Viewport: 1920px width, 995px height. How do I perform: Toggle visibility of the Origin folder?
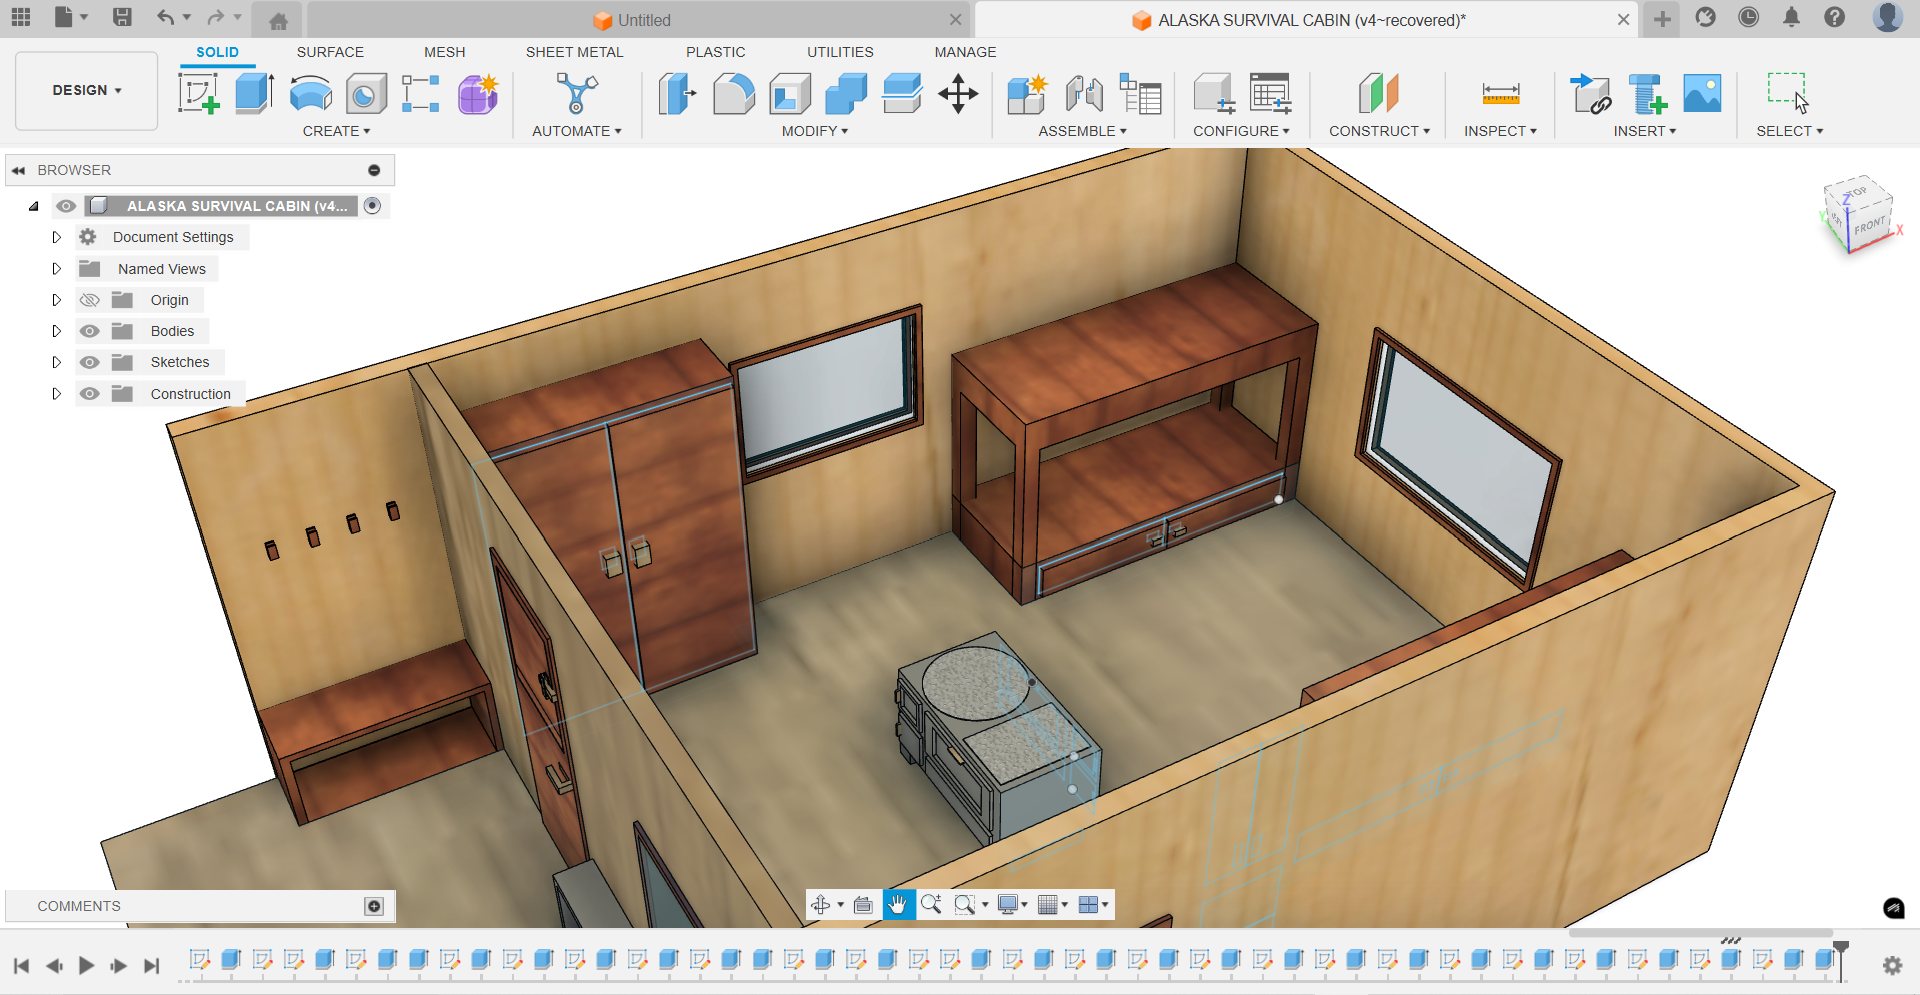[x=90, y=300]
